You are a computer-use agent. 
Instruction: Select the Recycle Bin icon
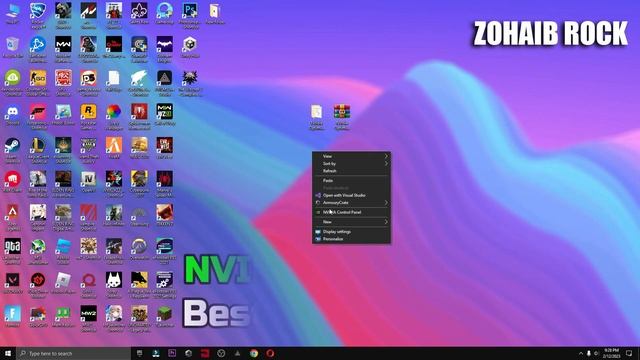[x=12, y=44]
